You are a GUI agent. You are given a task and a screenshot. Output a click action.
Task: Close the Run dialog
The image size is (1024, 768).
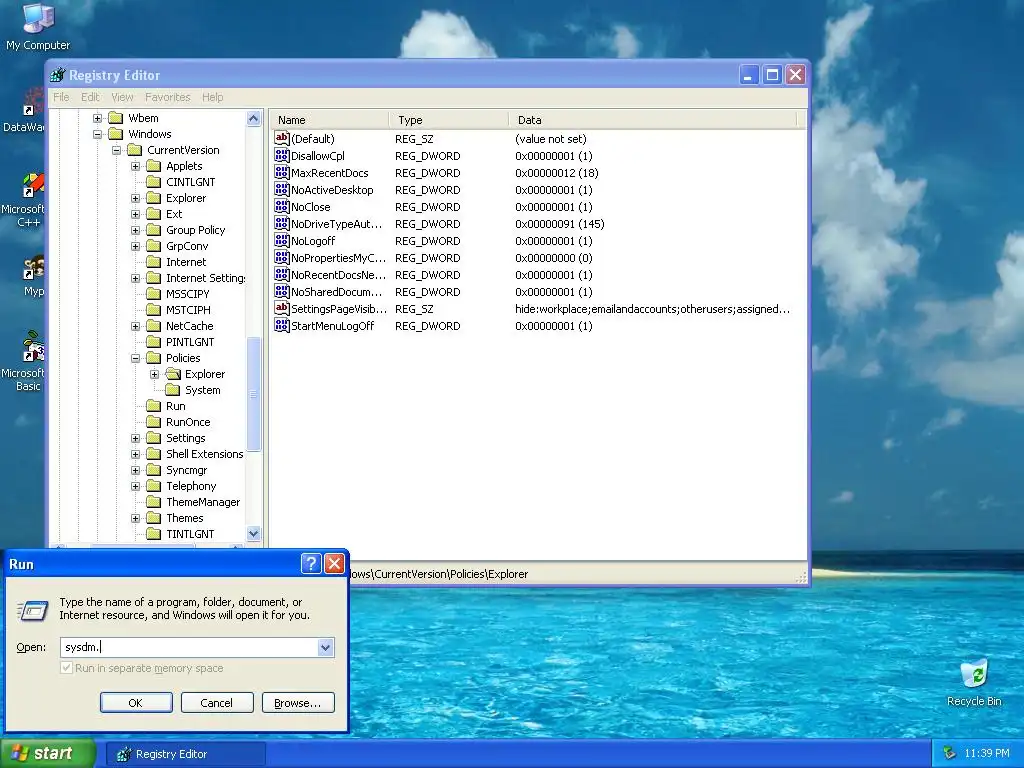[x=334, y=563]
